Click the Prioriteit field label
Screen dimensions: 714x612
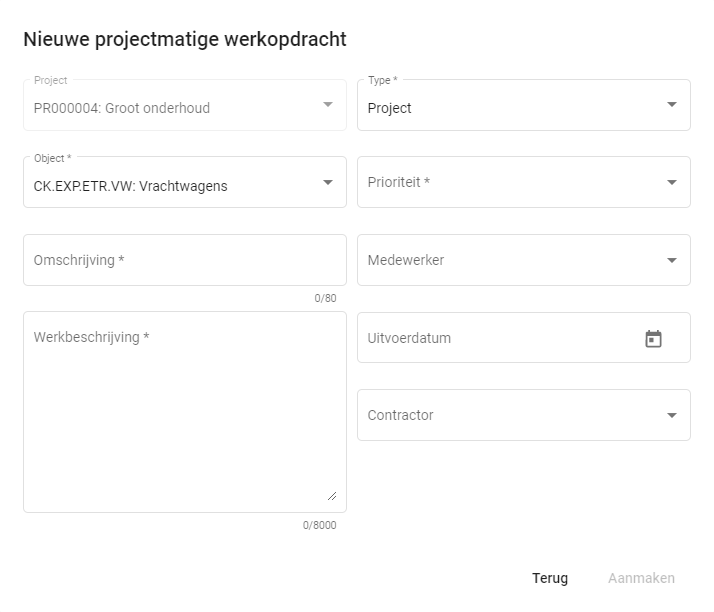[399, 182]
